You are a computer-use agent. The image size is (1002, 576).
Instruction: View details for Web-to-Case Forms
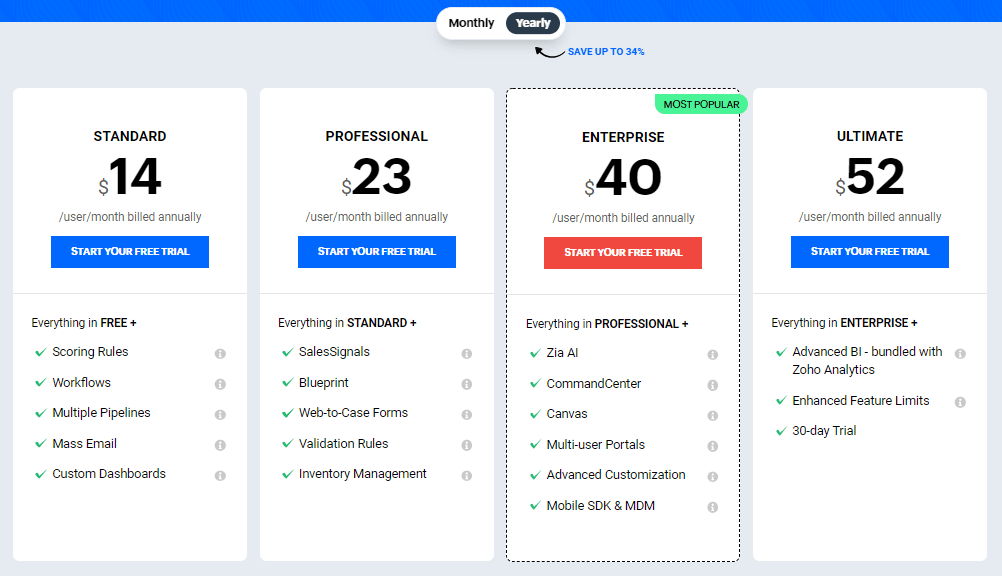pos(466,413)
